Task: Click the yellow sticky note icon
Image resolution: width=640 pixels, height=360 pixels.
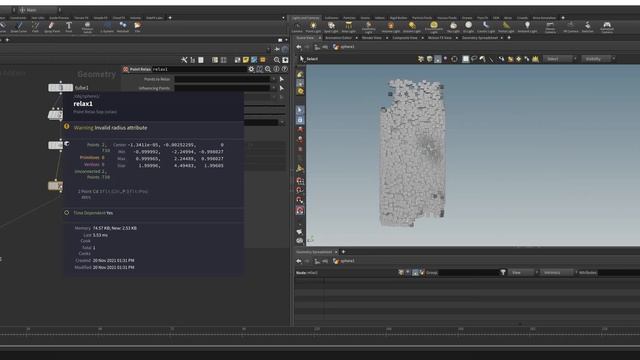Action: [246, 60]
